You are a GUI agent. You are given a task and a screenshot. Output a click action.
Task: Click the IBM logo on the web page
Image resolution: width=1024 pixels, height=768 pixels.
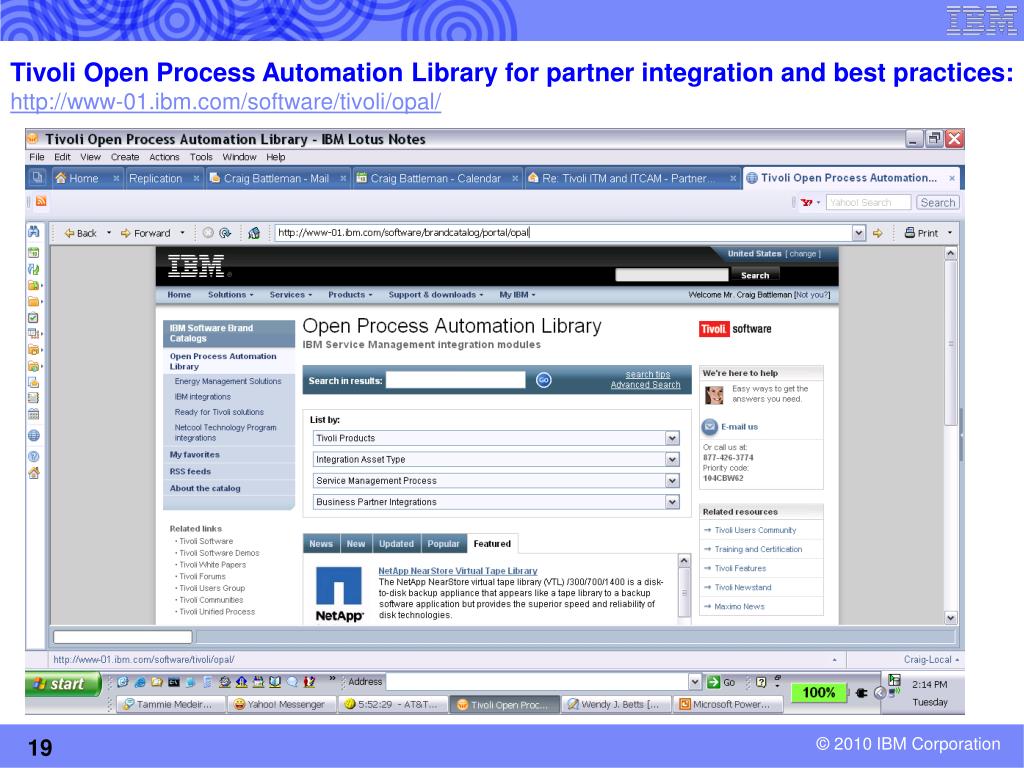pyautogui.click(x=196, y=266)
